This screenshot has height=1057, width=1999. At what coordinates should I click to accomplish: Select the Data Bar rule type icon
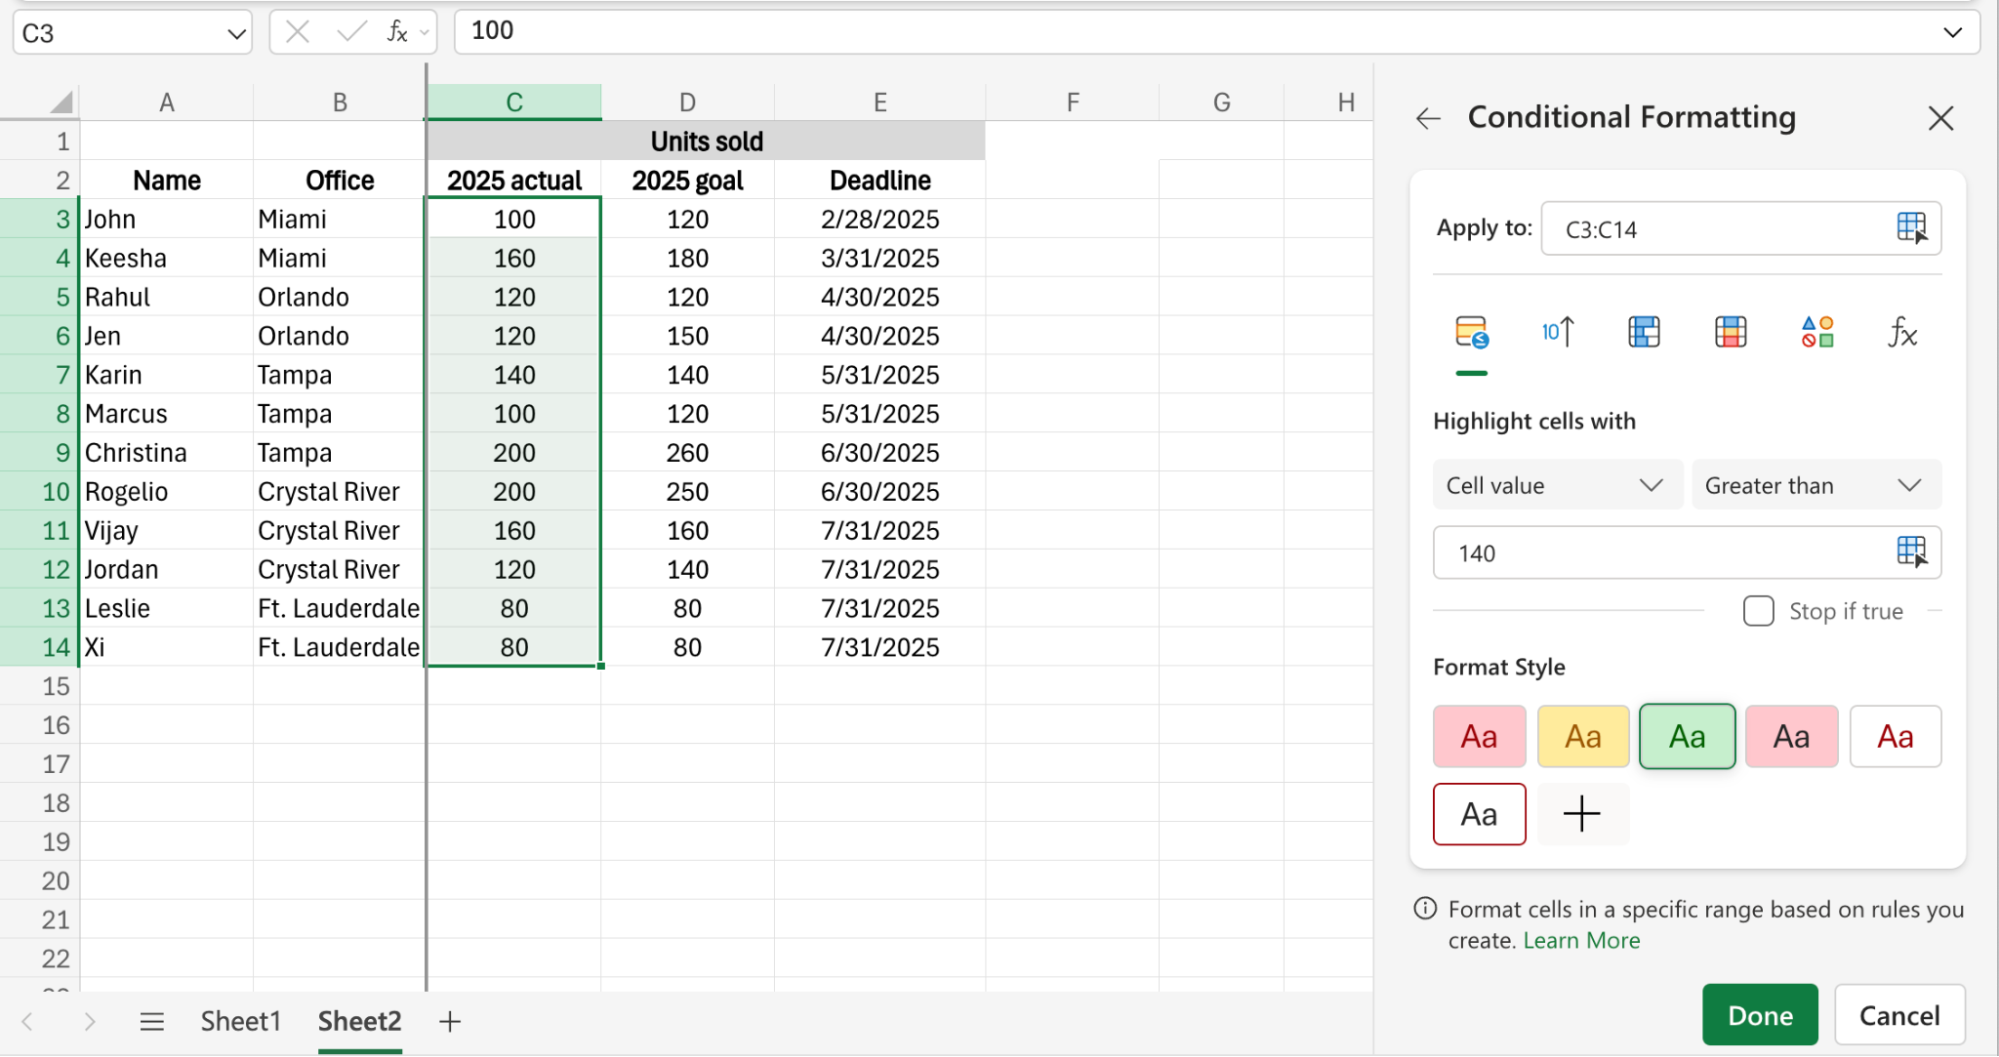tap(1644, 332)
